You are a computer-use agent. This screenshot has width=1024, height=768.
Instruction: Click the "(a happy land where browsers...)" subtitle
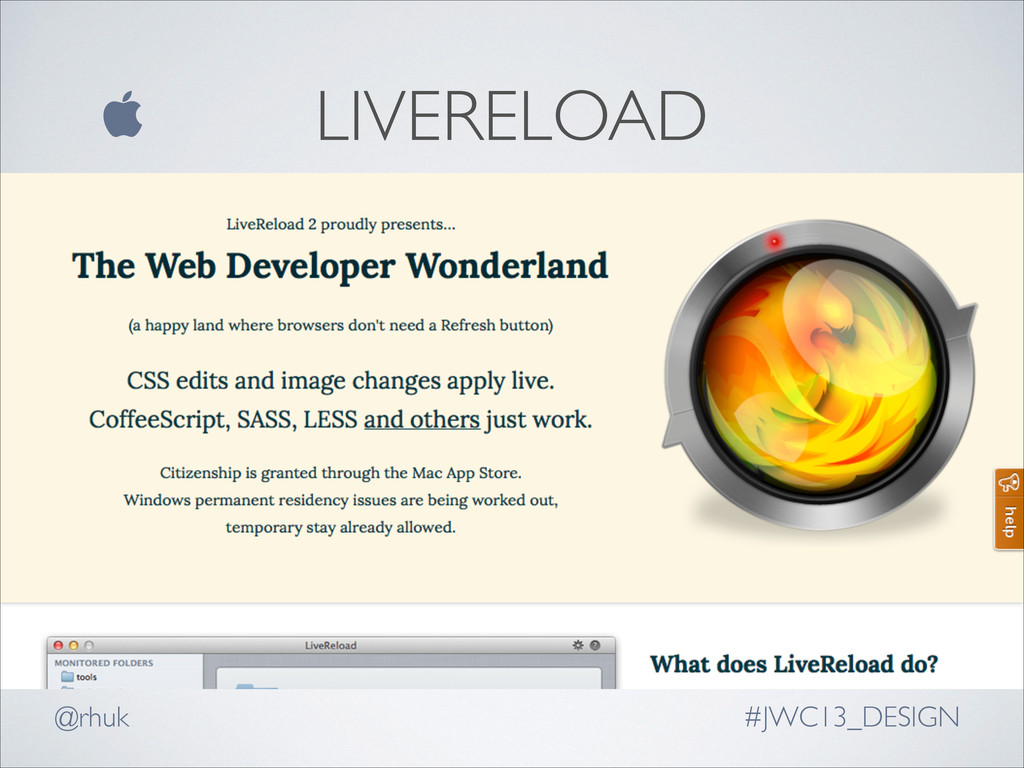(340, 325)
